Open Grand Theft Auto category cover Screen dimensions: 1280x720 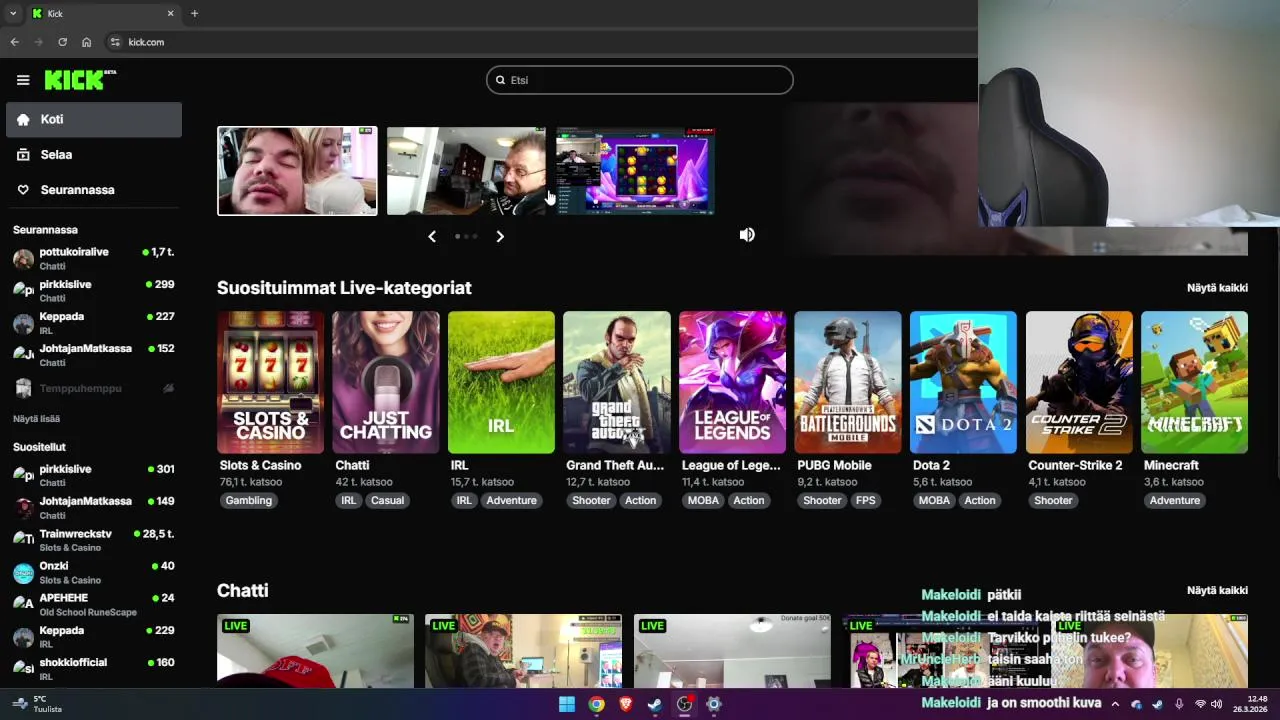click(617, 382)
